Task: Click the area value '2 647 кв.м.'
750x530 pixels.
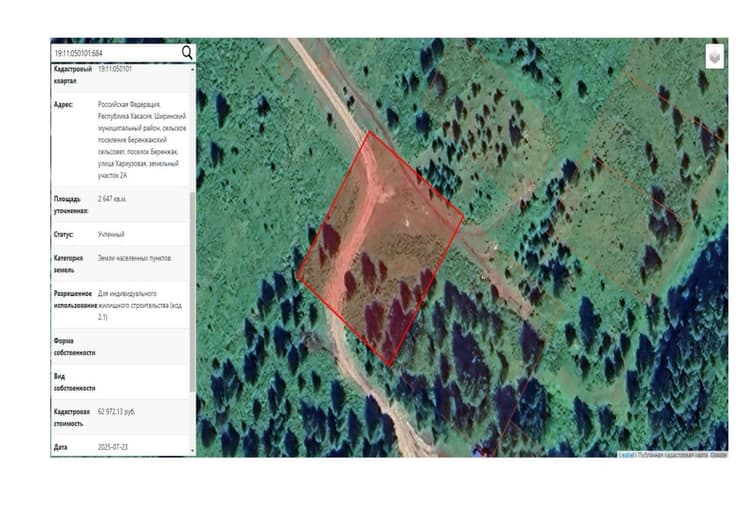Action: [112, 199]
